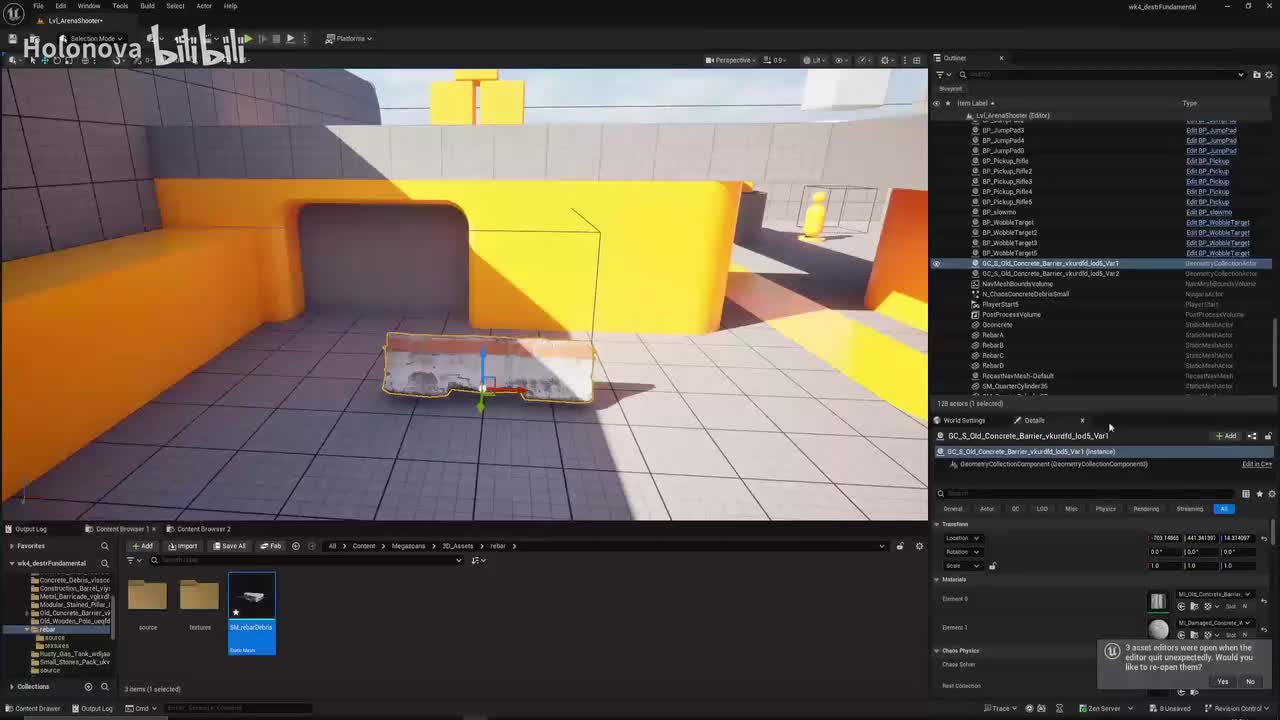The width and height of the screenshot is (1280, 720).
Task: Save the current level with the save icon
Action: pos(12,38)
